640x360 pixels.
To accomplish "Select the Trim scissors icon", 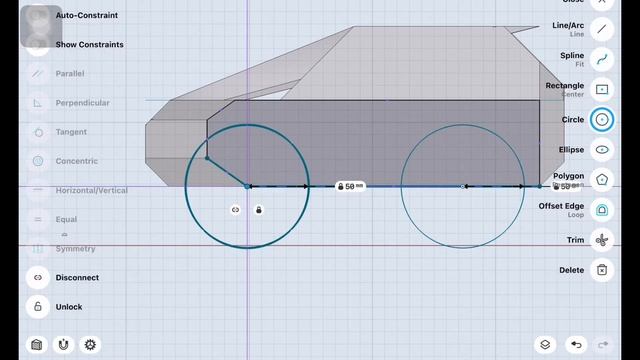I will click(x=602, y=240).
